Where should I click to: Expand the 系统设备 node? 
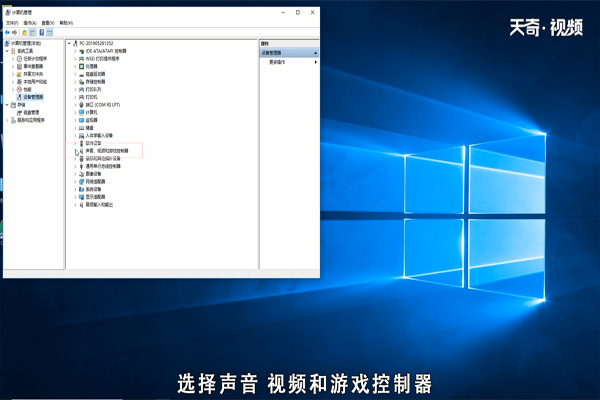click(75, 189)
